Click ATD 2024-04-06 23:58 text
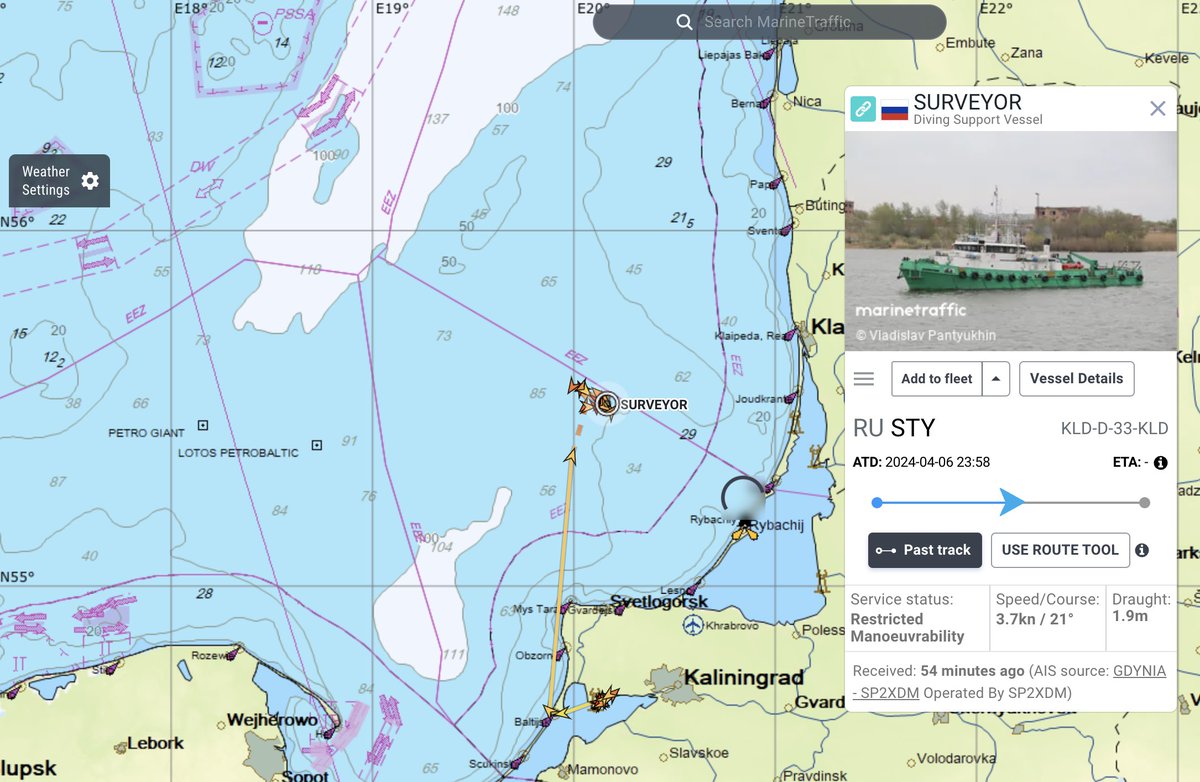The height and width of the screenshot is (782, 1200). tap(921, 463)
